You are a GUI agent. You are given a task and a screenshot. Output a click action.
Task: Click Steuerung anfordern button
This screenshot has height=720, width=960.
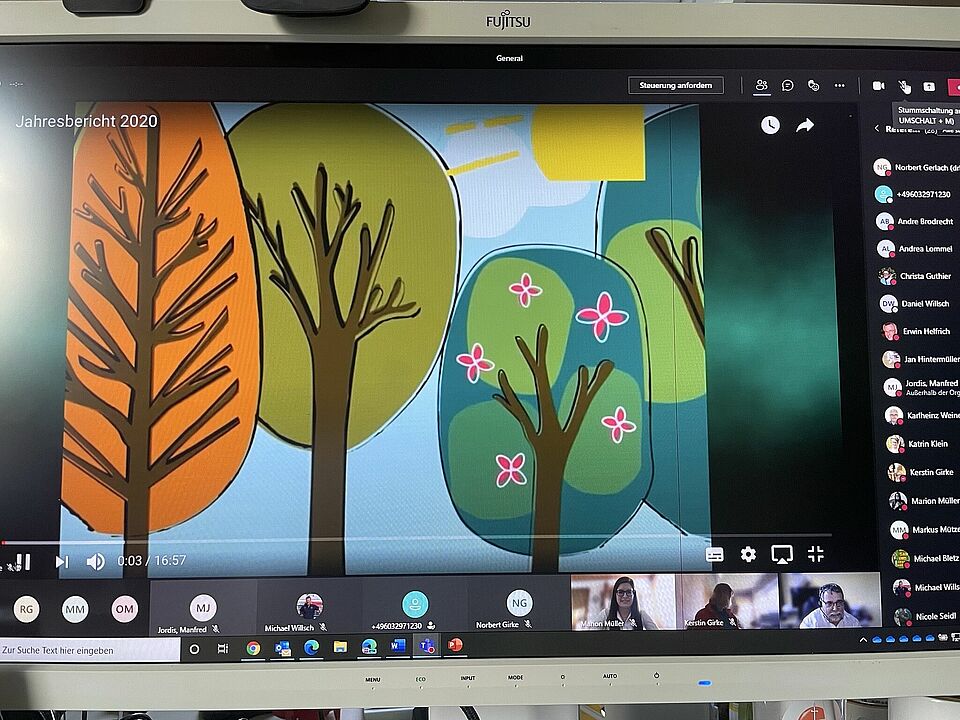(676, 85)
